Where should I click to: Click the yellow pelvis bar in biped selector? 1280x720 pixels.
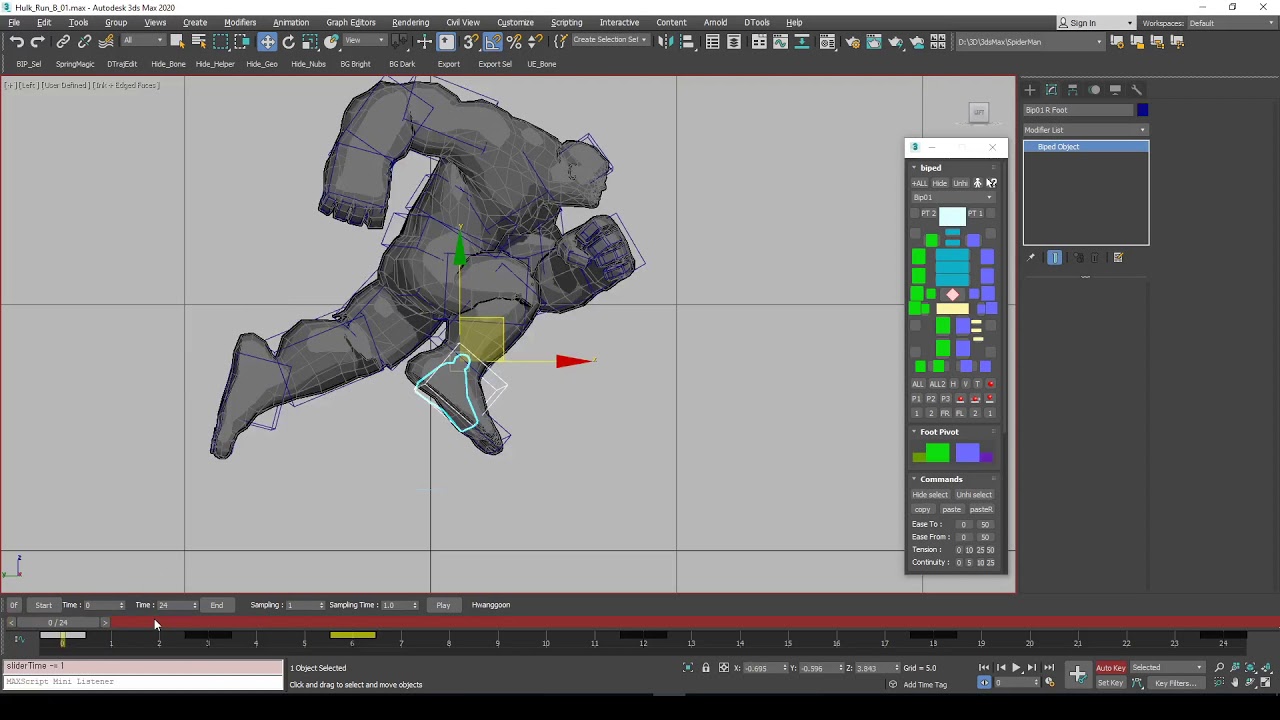coord(952,309)
